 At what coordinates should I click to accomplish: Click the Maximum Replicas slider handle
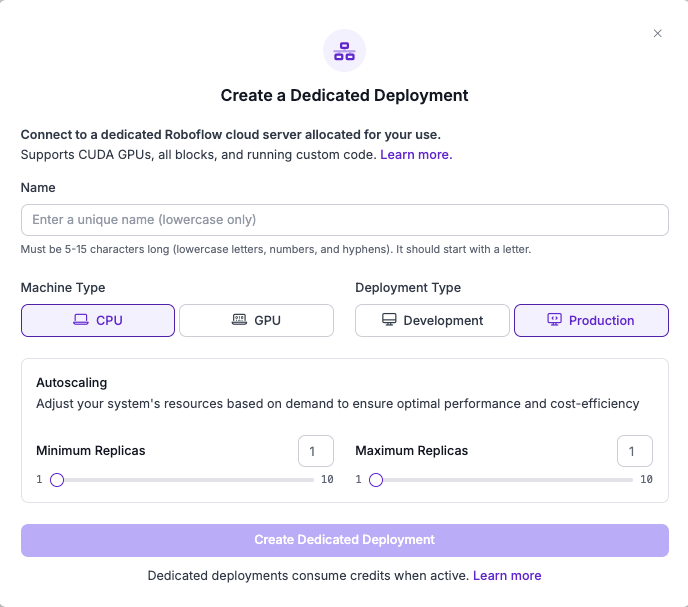(376, 480)
